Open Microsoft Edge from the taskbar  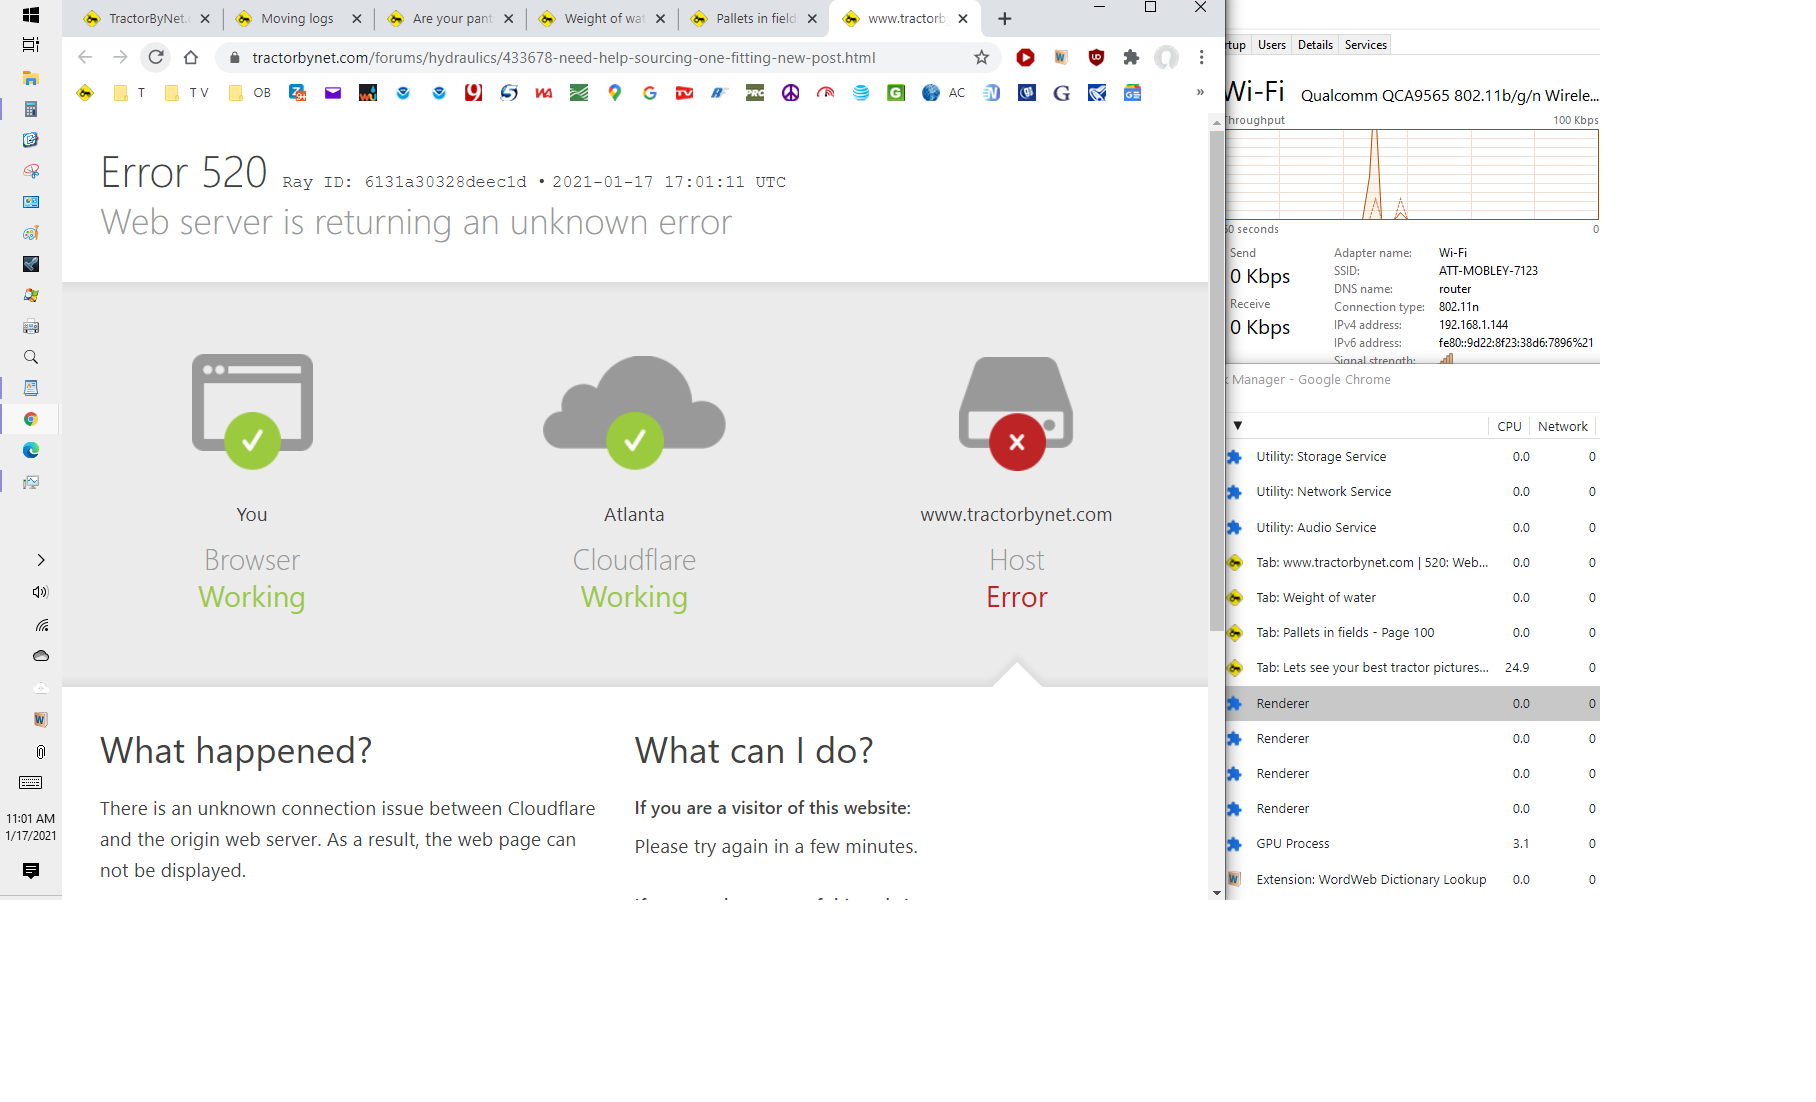31,450
